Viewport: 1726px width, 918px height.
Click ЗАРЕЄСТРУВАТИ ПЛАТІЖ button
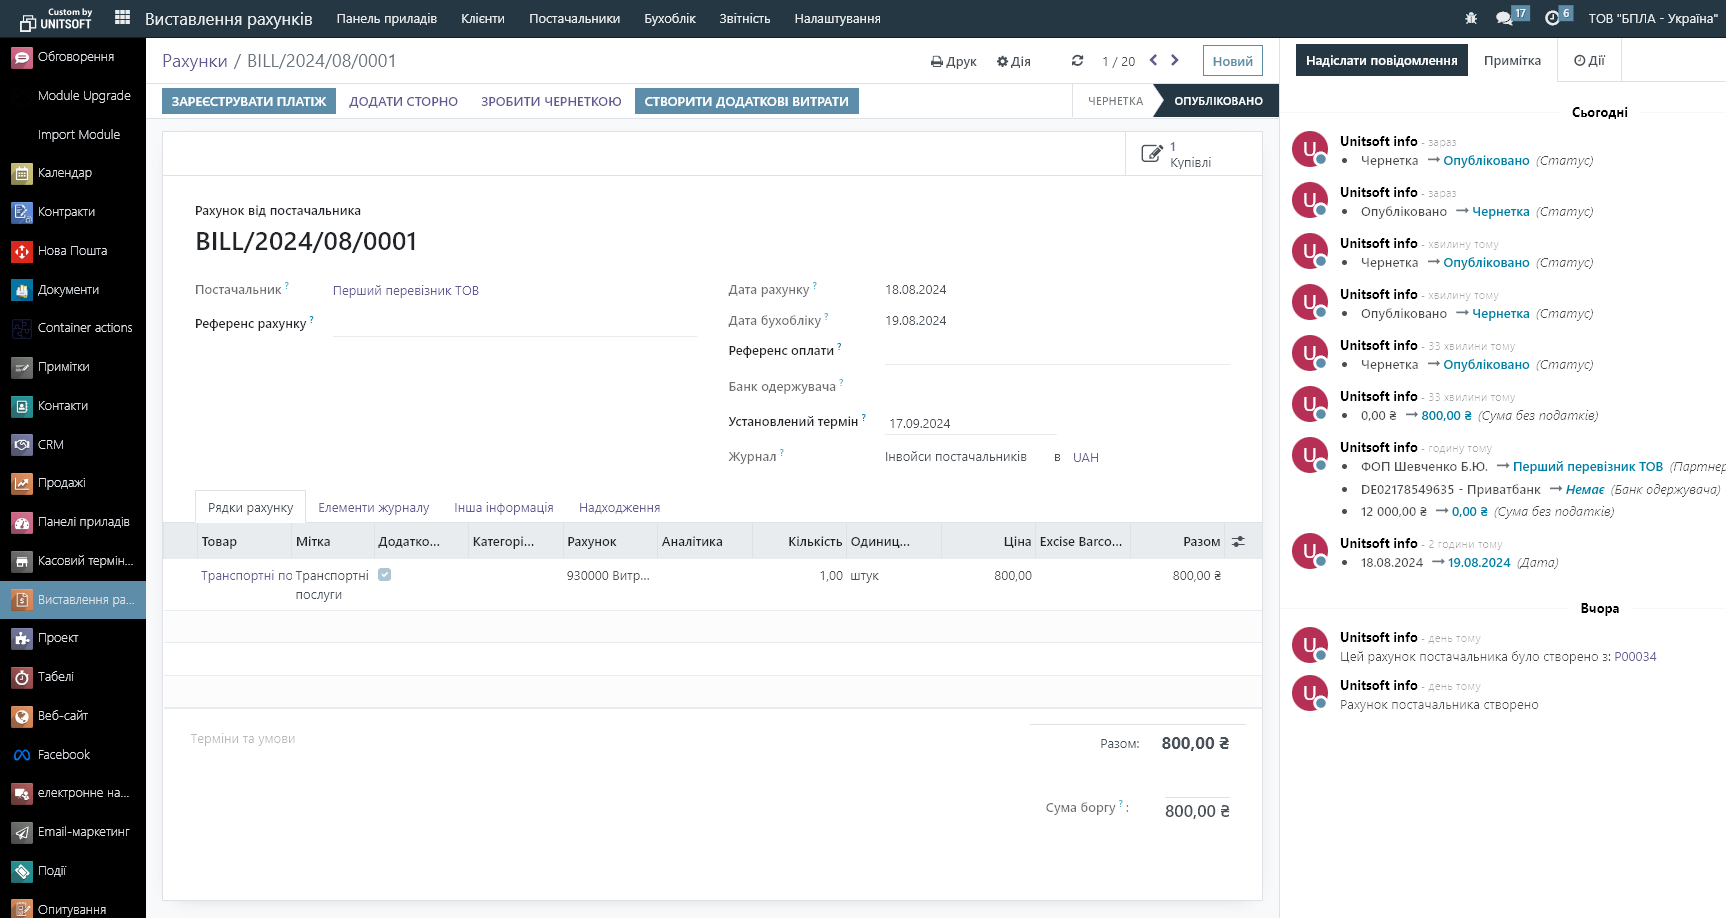click(x=249, y=101)
